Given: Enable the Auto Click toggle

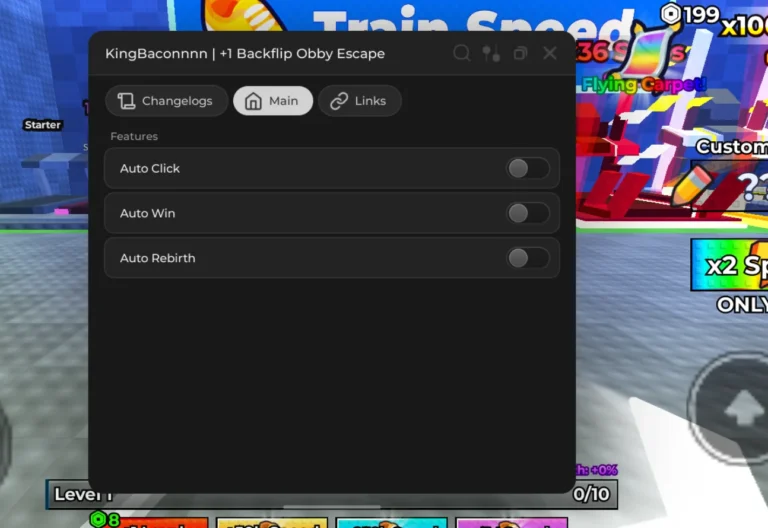Looking at the screenshot, I should click(528, 168).
